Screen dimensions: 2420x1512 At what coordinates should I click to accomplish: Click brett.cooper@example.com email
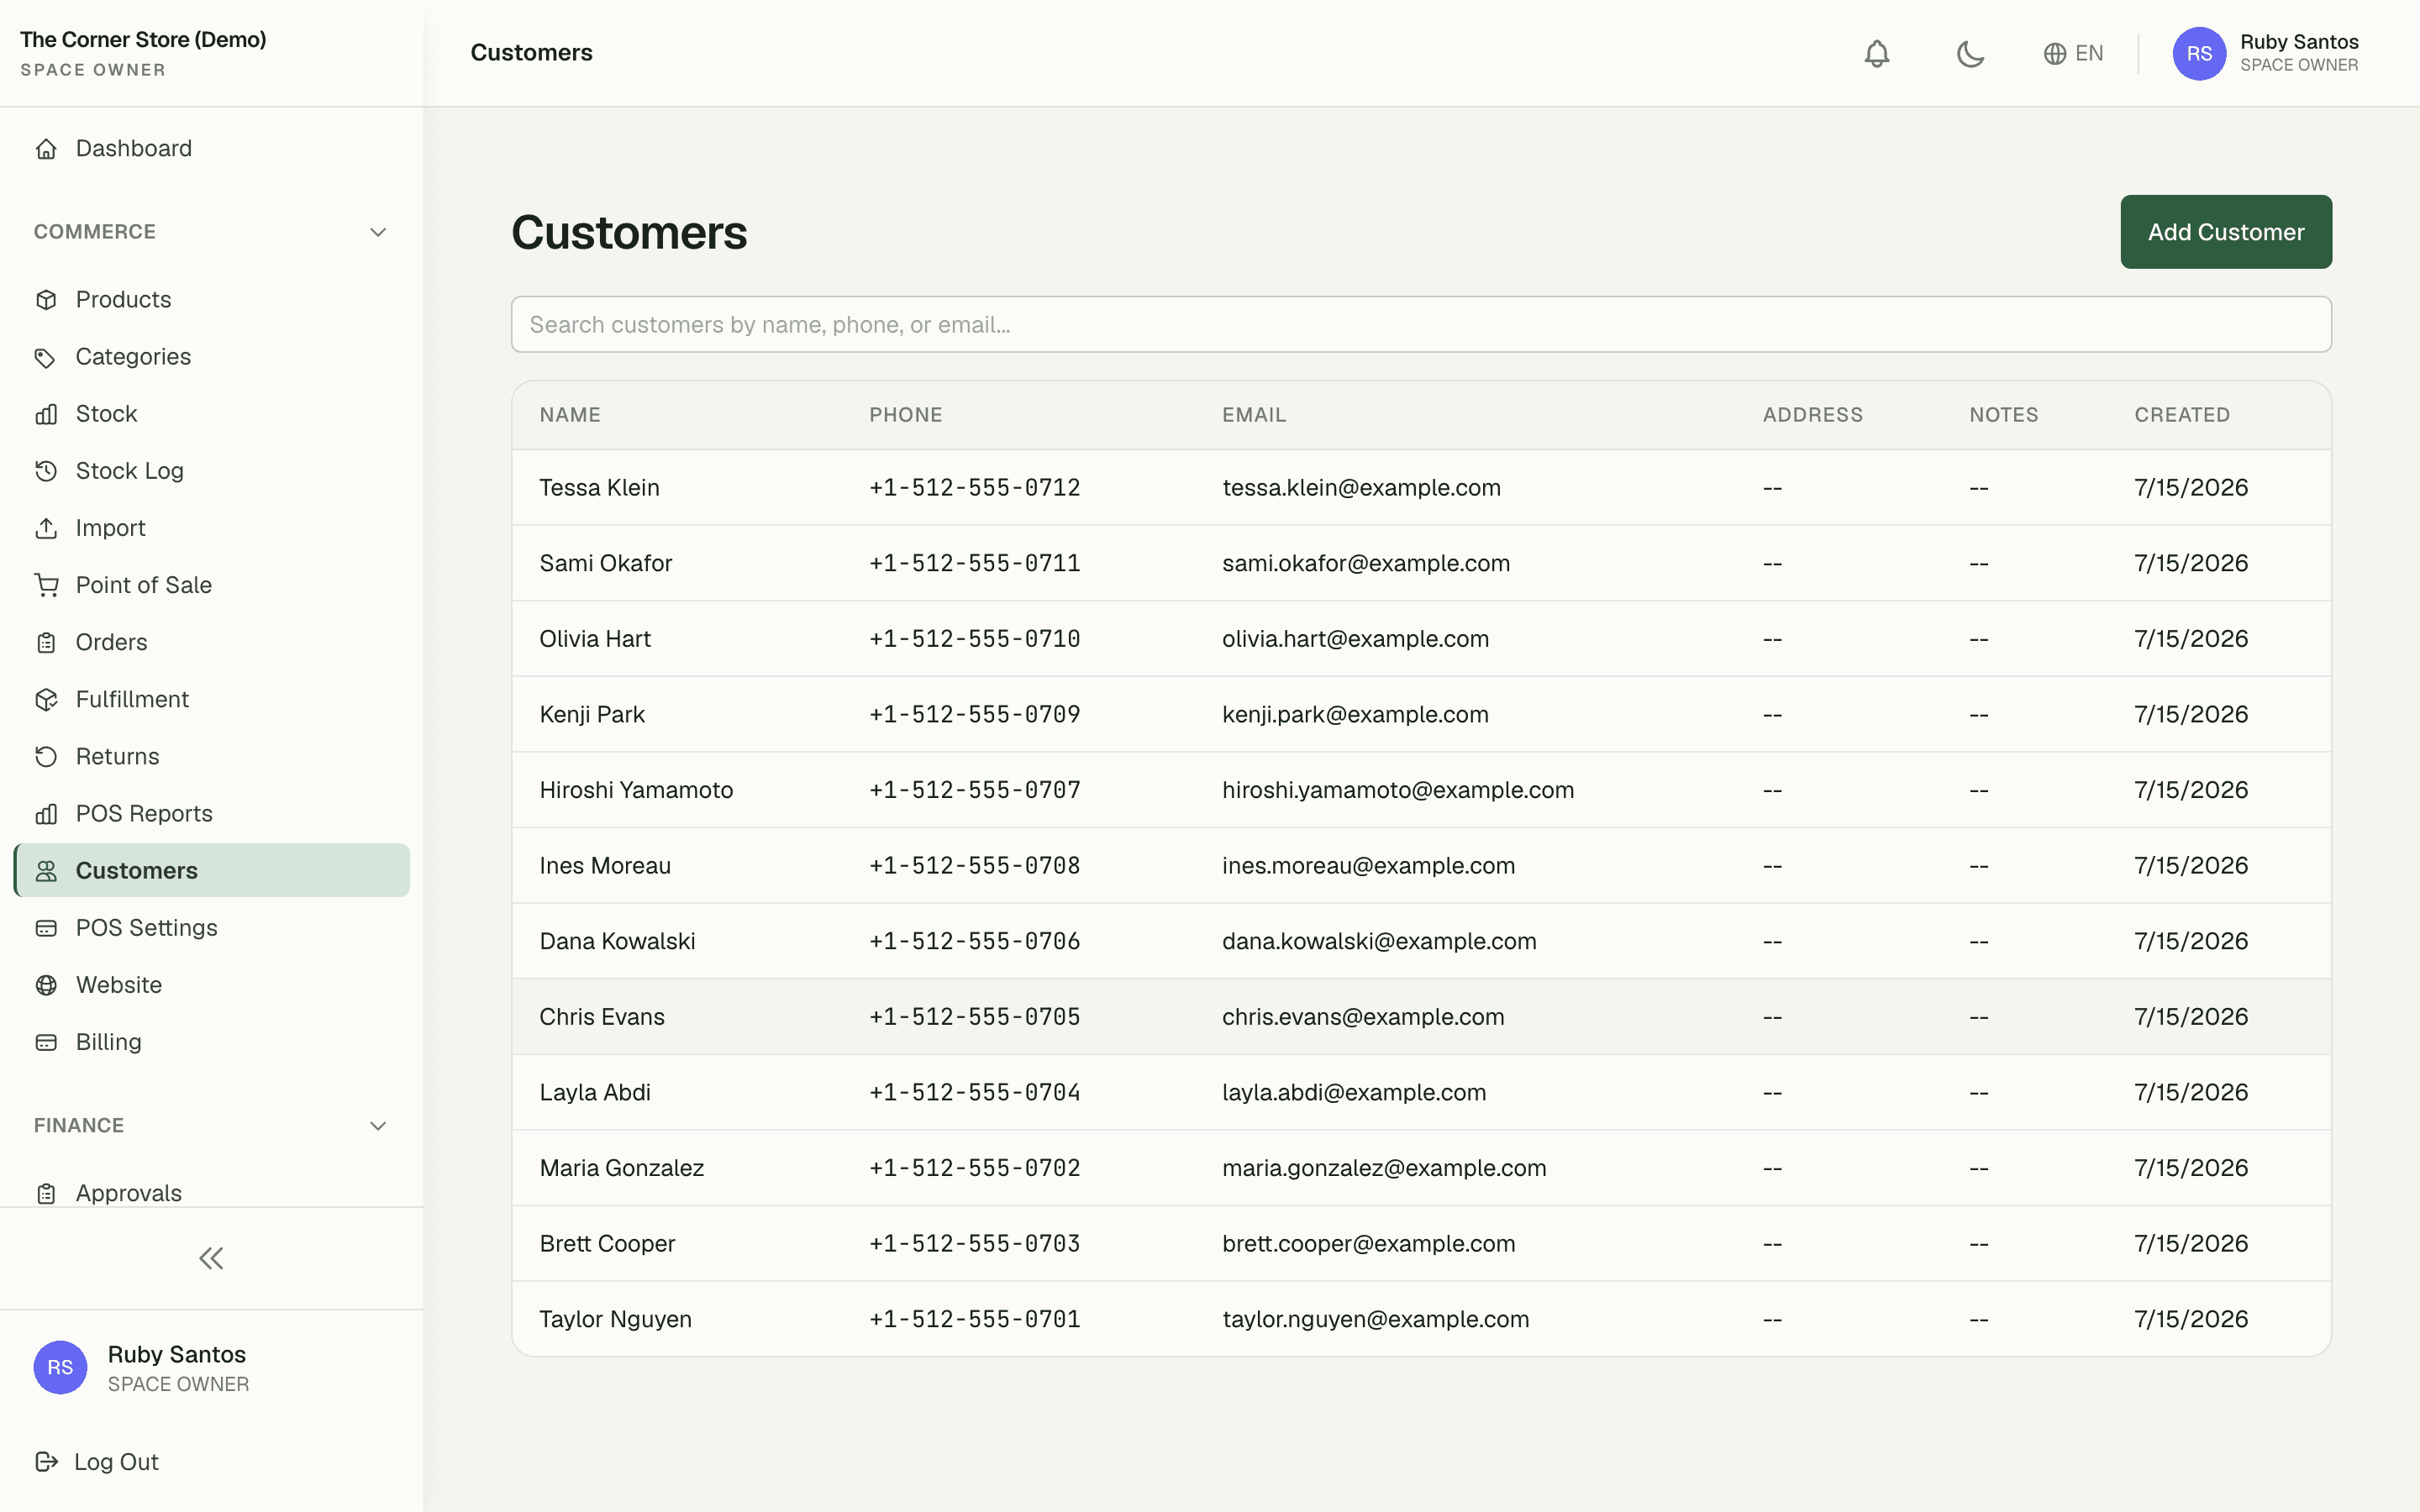pyautogui.click(x=1368, y=1243)
